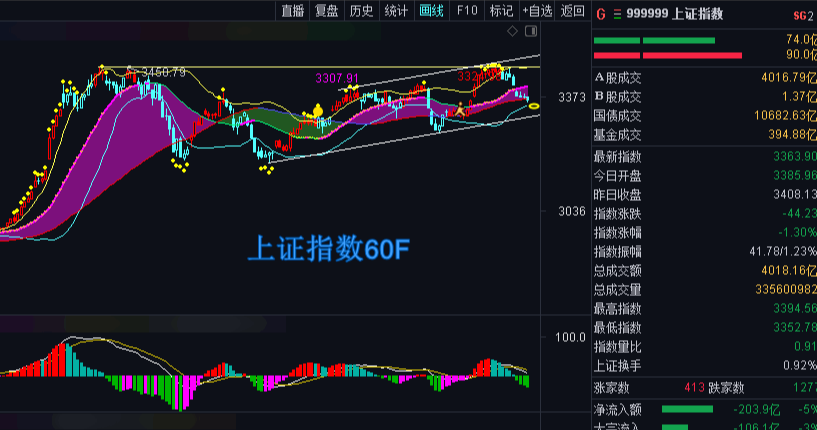This screenshot has height=430, width=817.
Task: Click the green 净流入额 flow bar
Action: [687, 410]
